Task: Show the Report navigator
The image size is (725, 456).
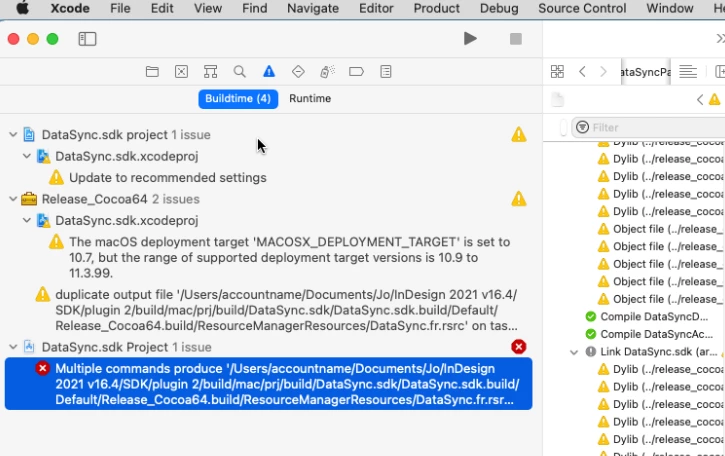Action: click(386, 72)
